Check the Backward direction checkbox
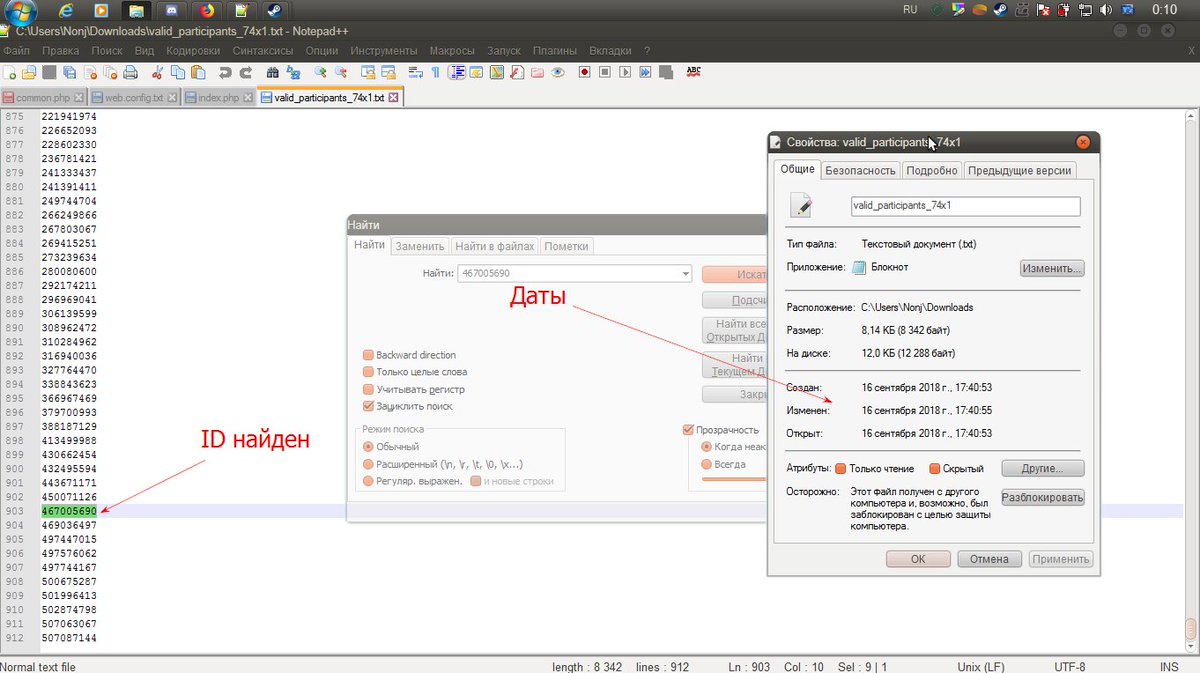Image resolution: width=1200 pixels, height=673 pixels. tap(368, 355)
